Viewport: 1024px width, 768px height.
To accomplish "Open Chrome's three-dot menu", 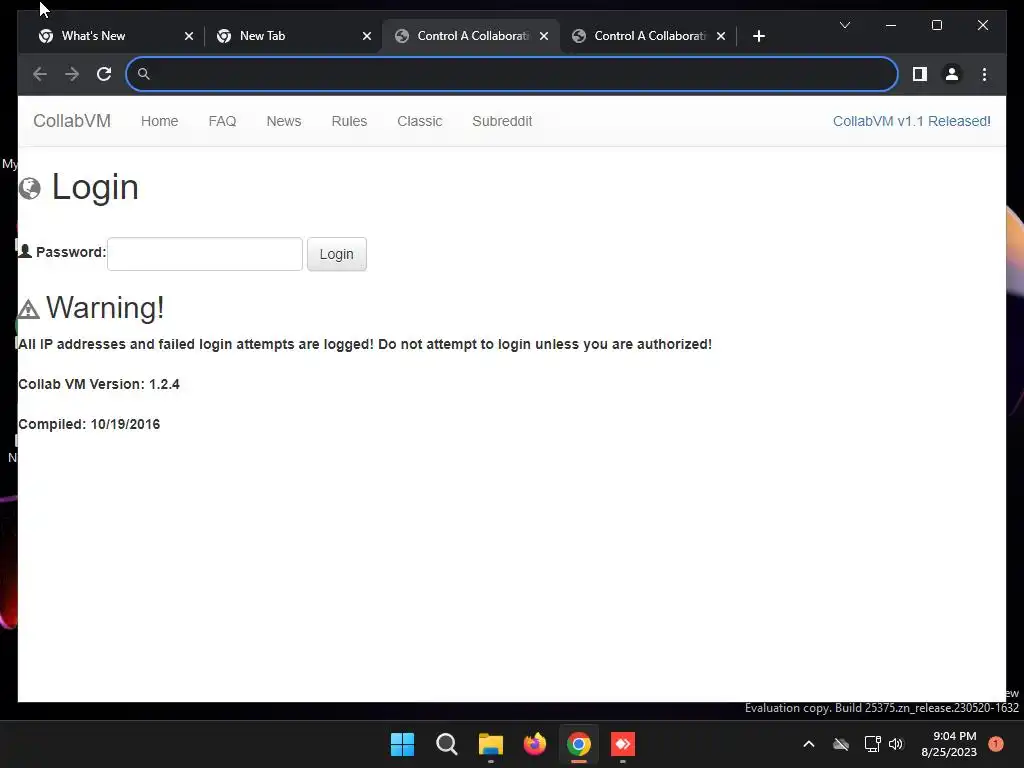I will pos(984,74).
